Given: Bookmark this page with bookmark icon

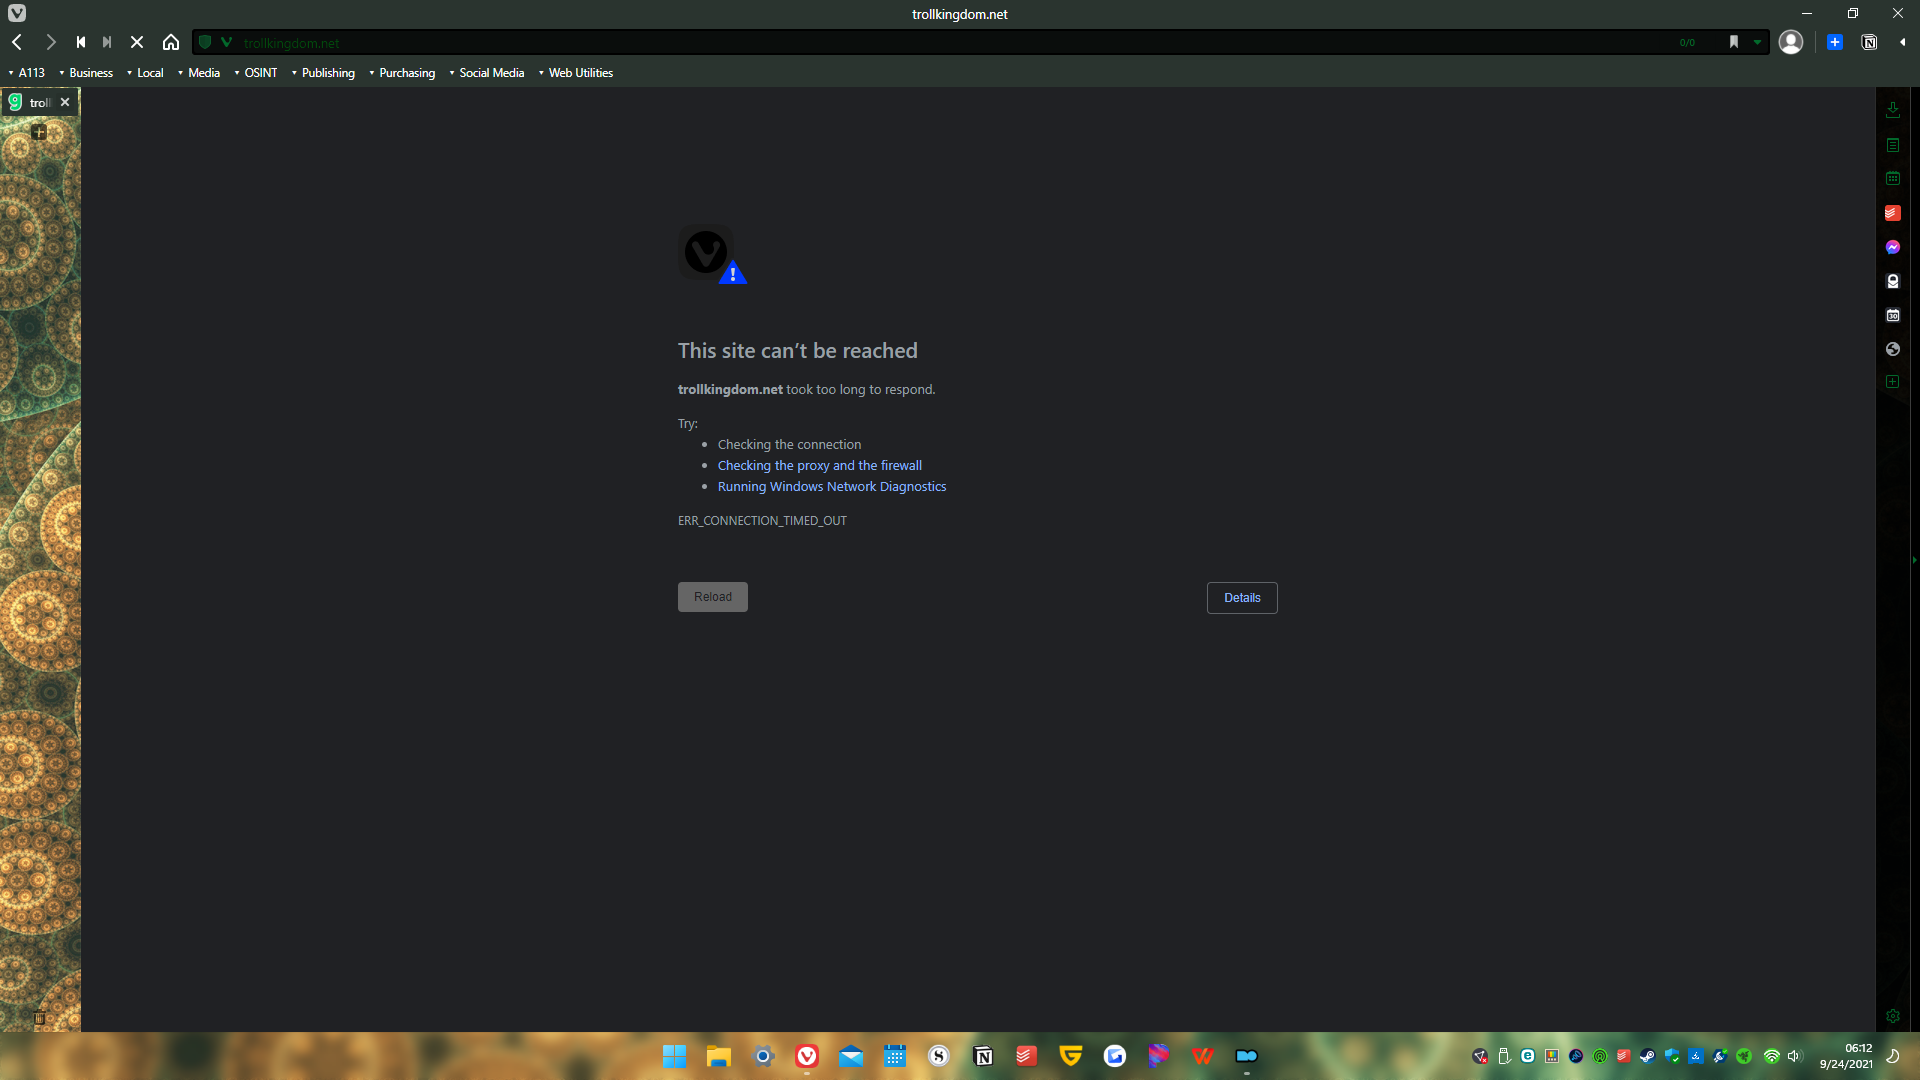Looking at the screenshot, I should coord(1734,42).
